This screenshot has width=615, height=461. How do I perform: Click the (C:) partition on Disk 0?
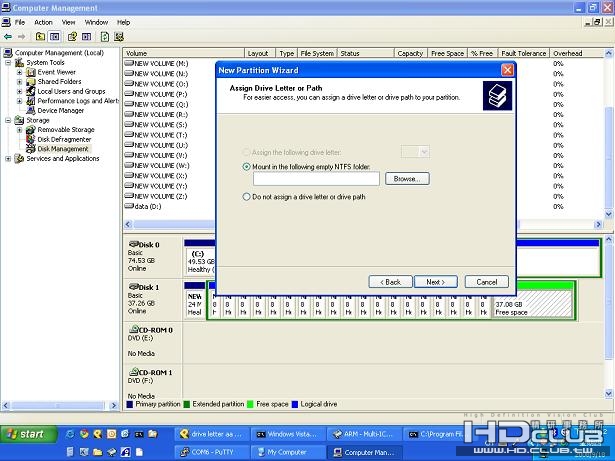[201, 262]
